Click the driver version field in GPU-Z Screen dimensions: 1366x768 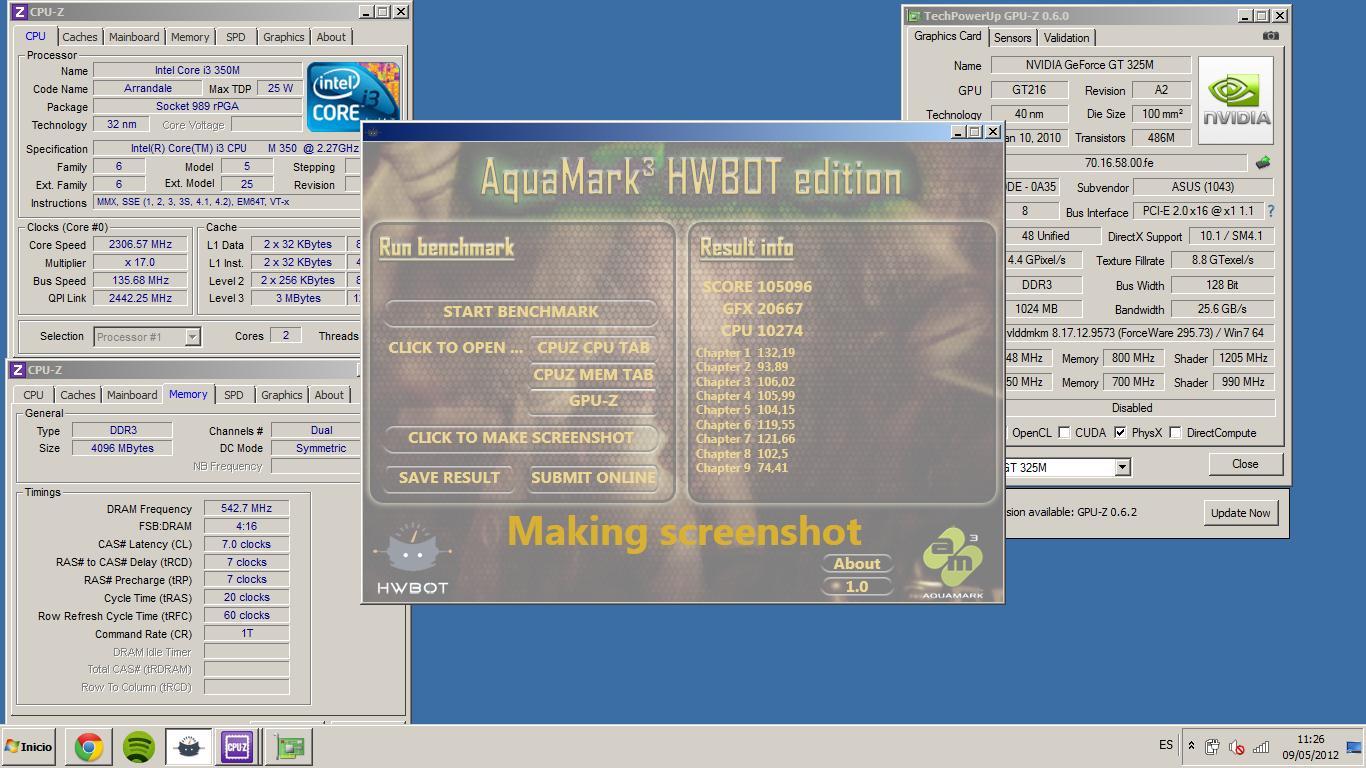[x=1139, y=334]
